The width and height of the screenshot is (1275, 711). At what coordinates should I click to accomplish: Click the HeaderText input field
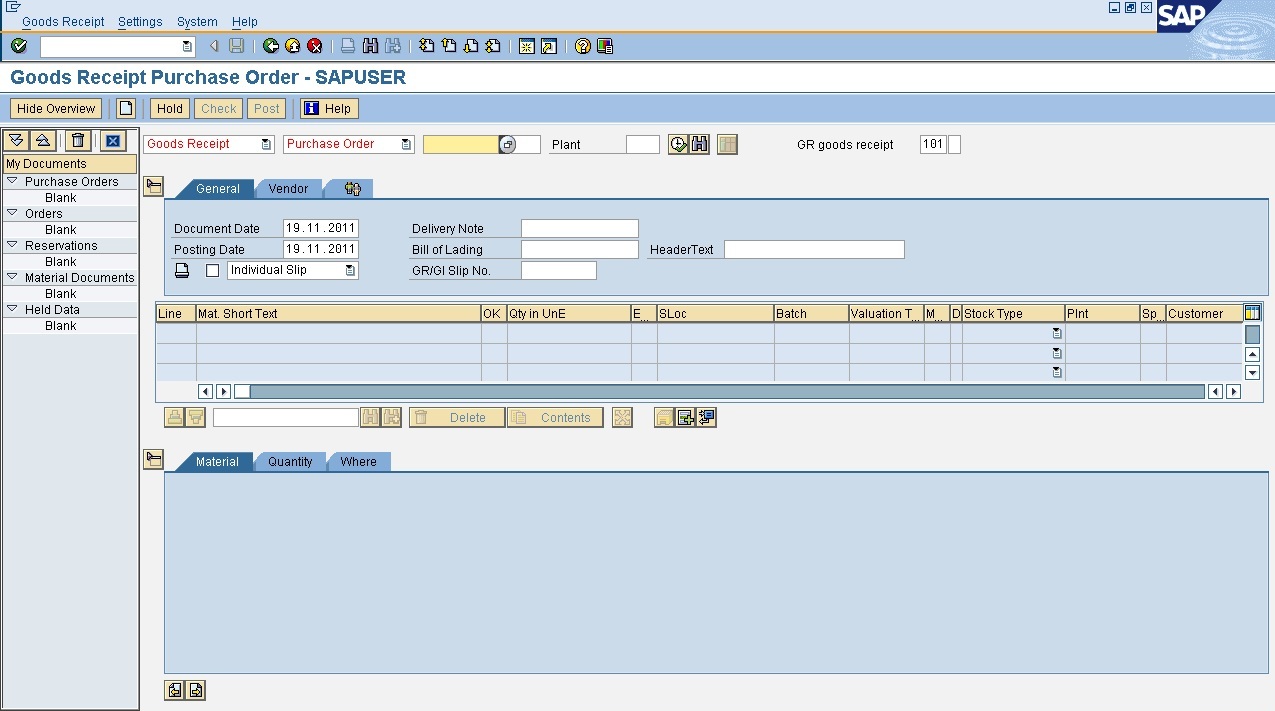pyautogui.click(x=814, y=249)
